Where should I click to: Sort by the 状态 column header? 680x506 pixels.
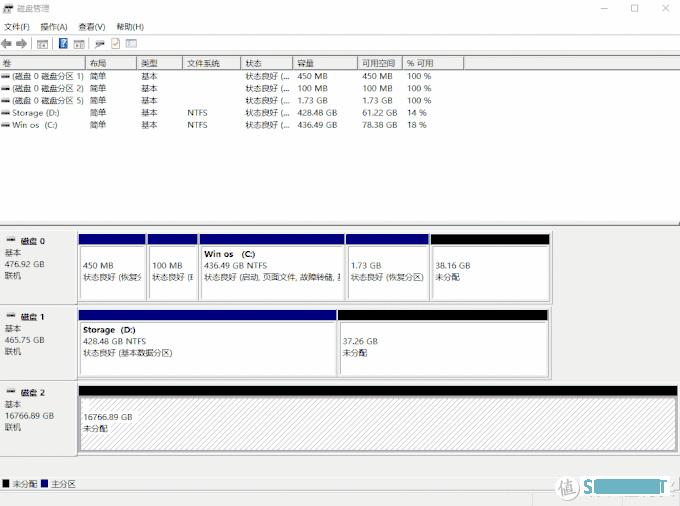point(267,63)
